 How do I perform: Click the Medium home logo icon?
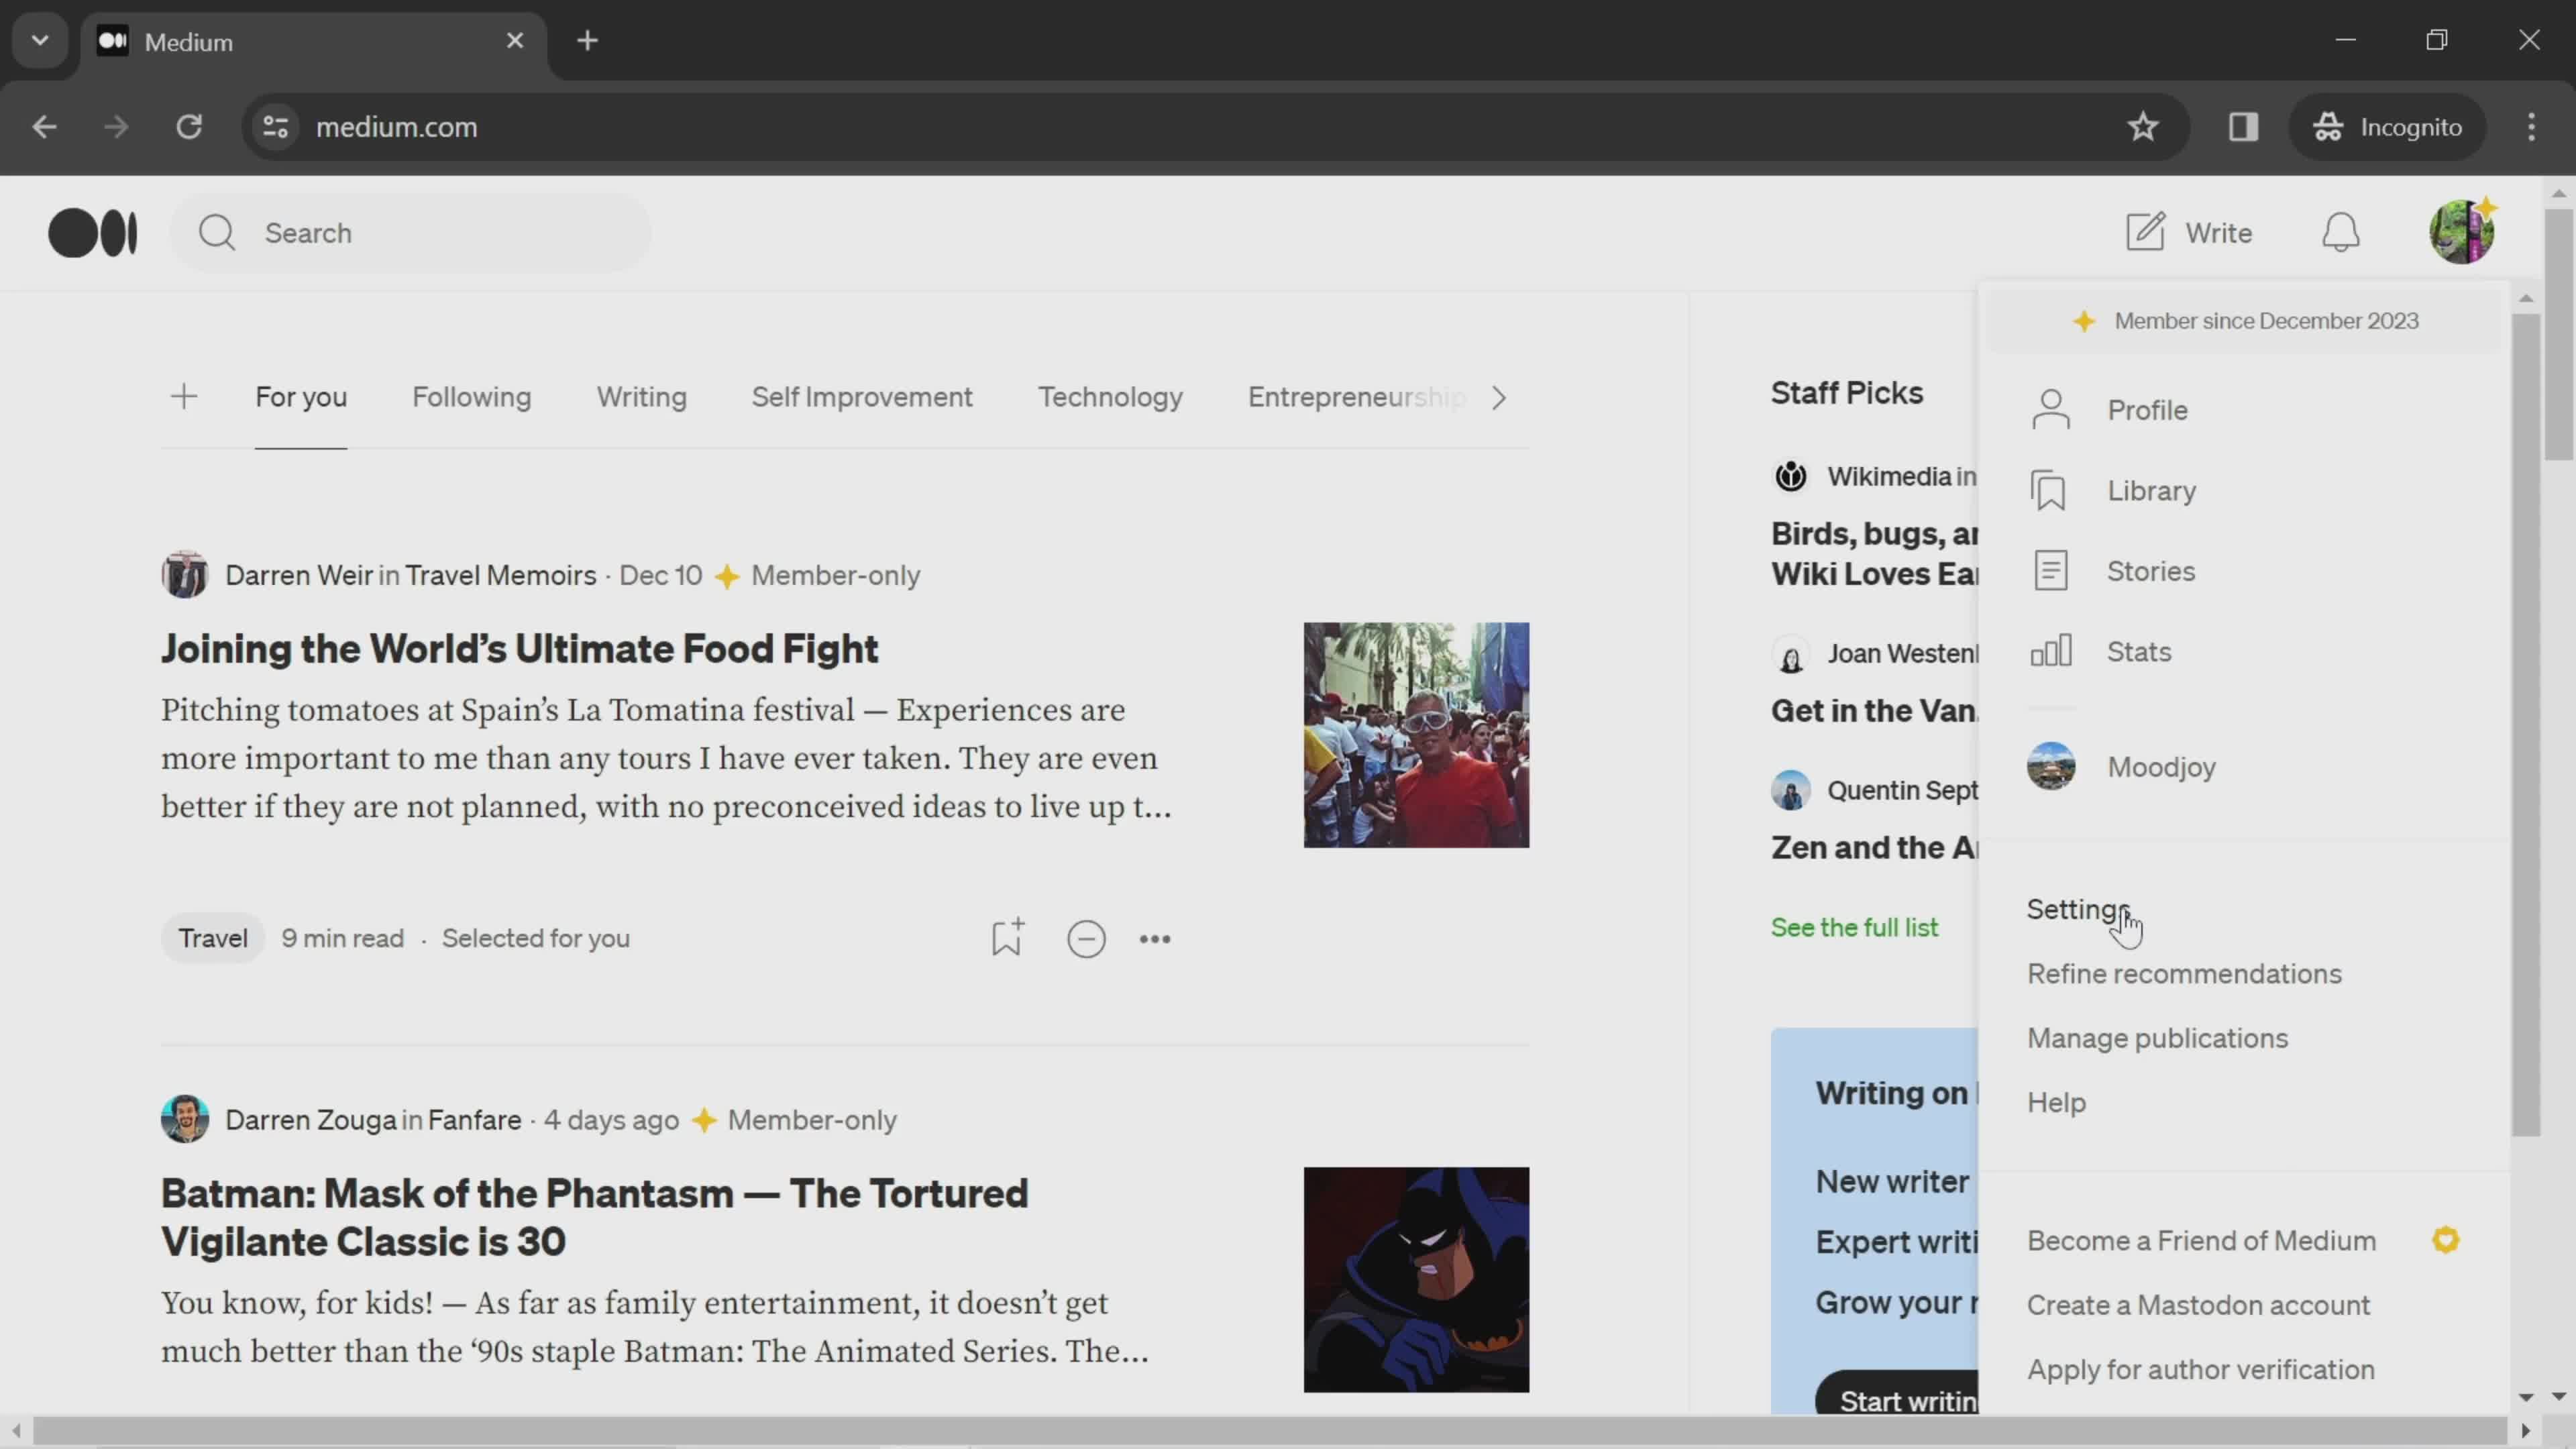(92, 231)
